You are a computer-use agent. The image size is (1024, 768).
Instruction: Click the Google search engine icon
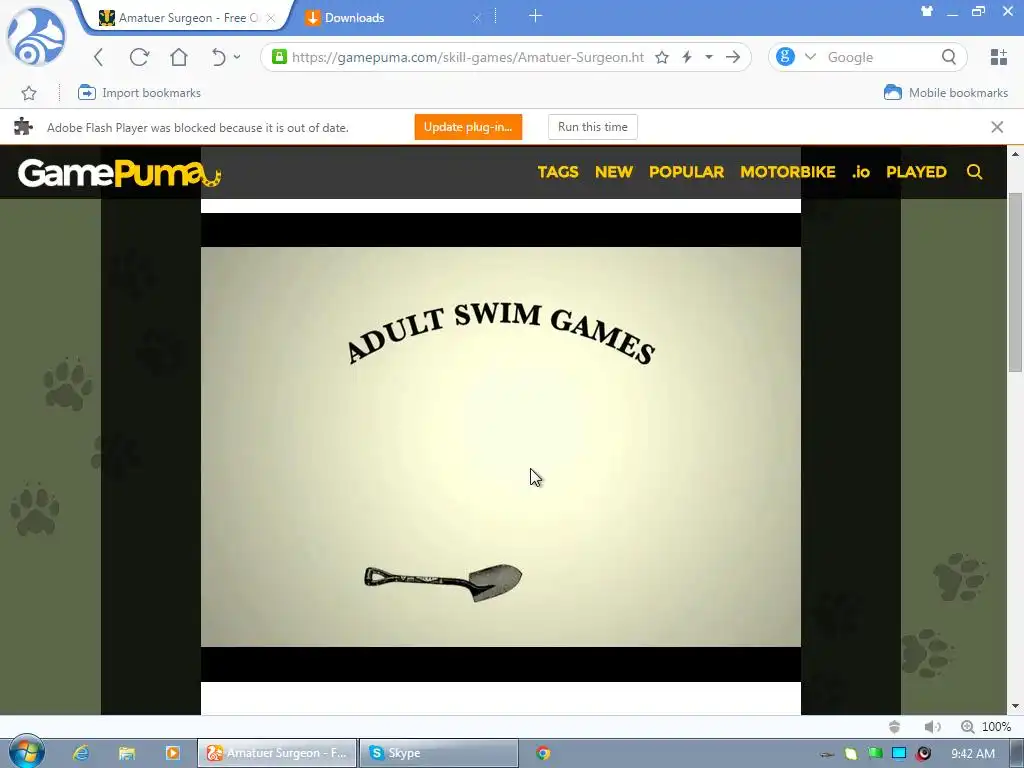tap(785, 57)
